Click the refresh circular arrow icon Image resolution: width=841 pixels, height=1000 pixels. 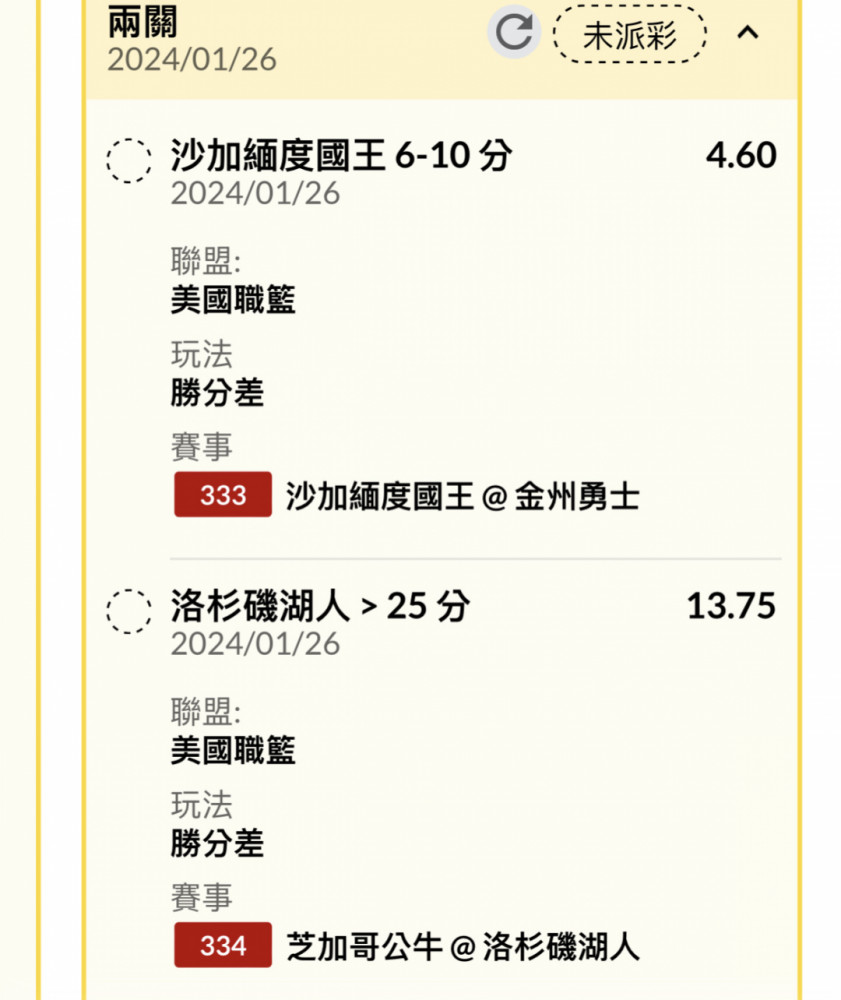(x=514, y=32)
